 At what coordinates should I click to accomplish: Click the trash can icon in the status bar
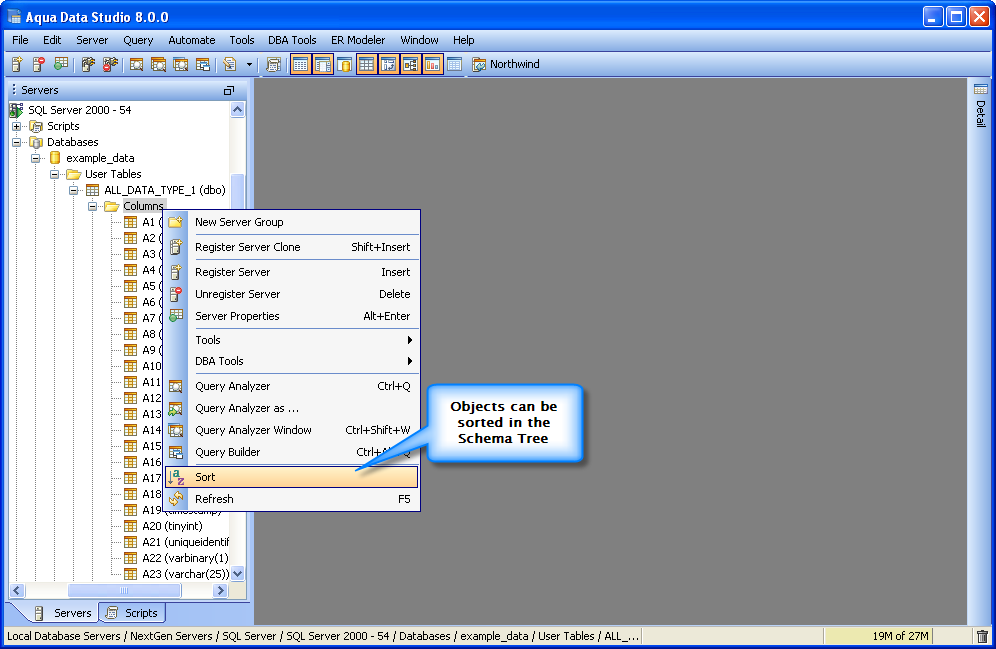point(982,636)
